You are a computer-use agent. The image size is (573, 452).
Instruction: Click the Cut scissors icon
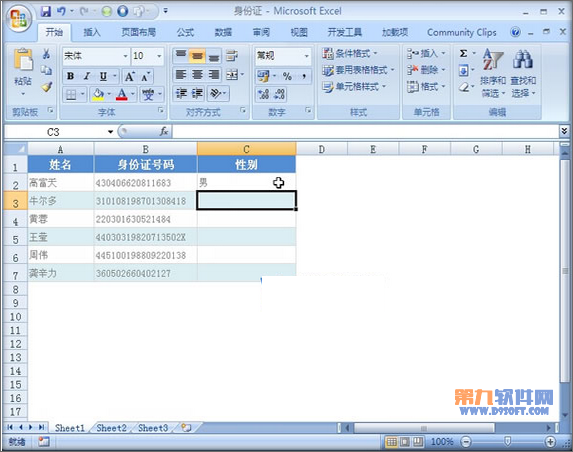[x=46, y=54]
